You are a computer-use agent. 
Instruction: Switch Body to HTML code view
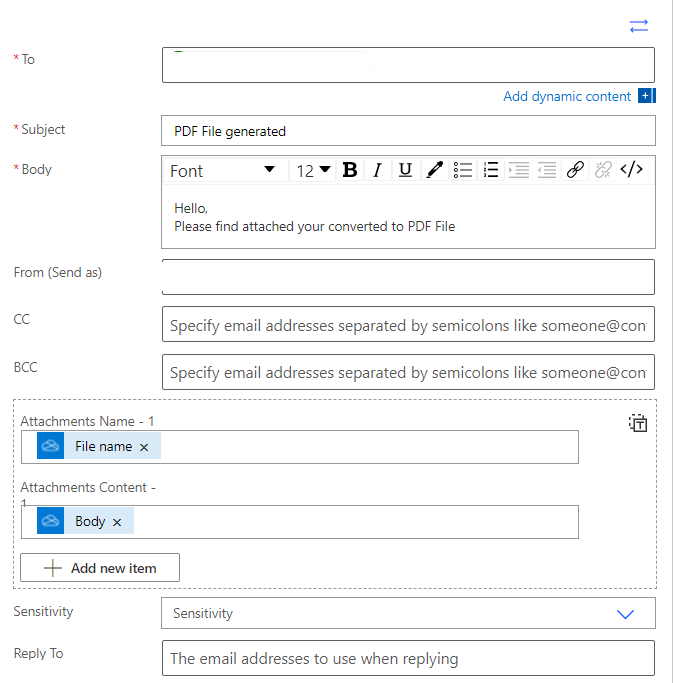coord(631,170)
